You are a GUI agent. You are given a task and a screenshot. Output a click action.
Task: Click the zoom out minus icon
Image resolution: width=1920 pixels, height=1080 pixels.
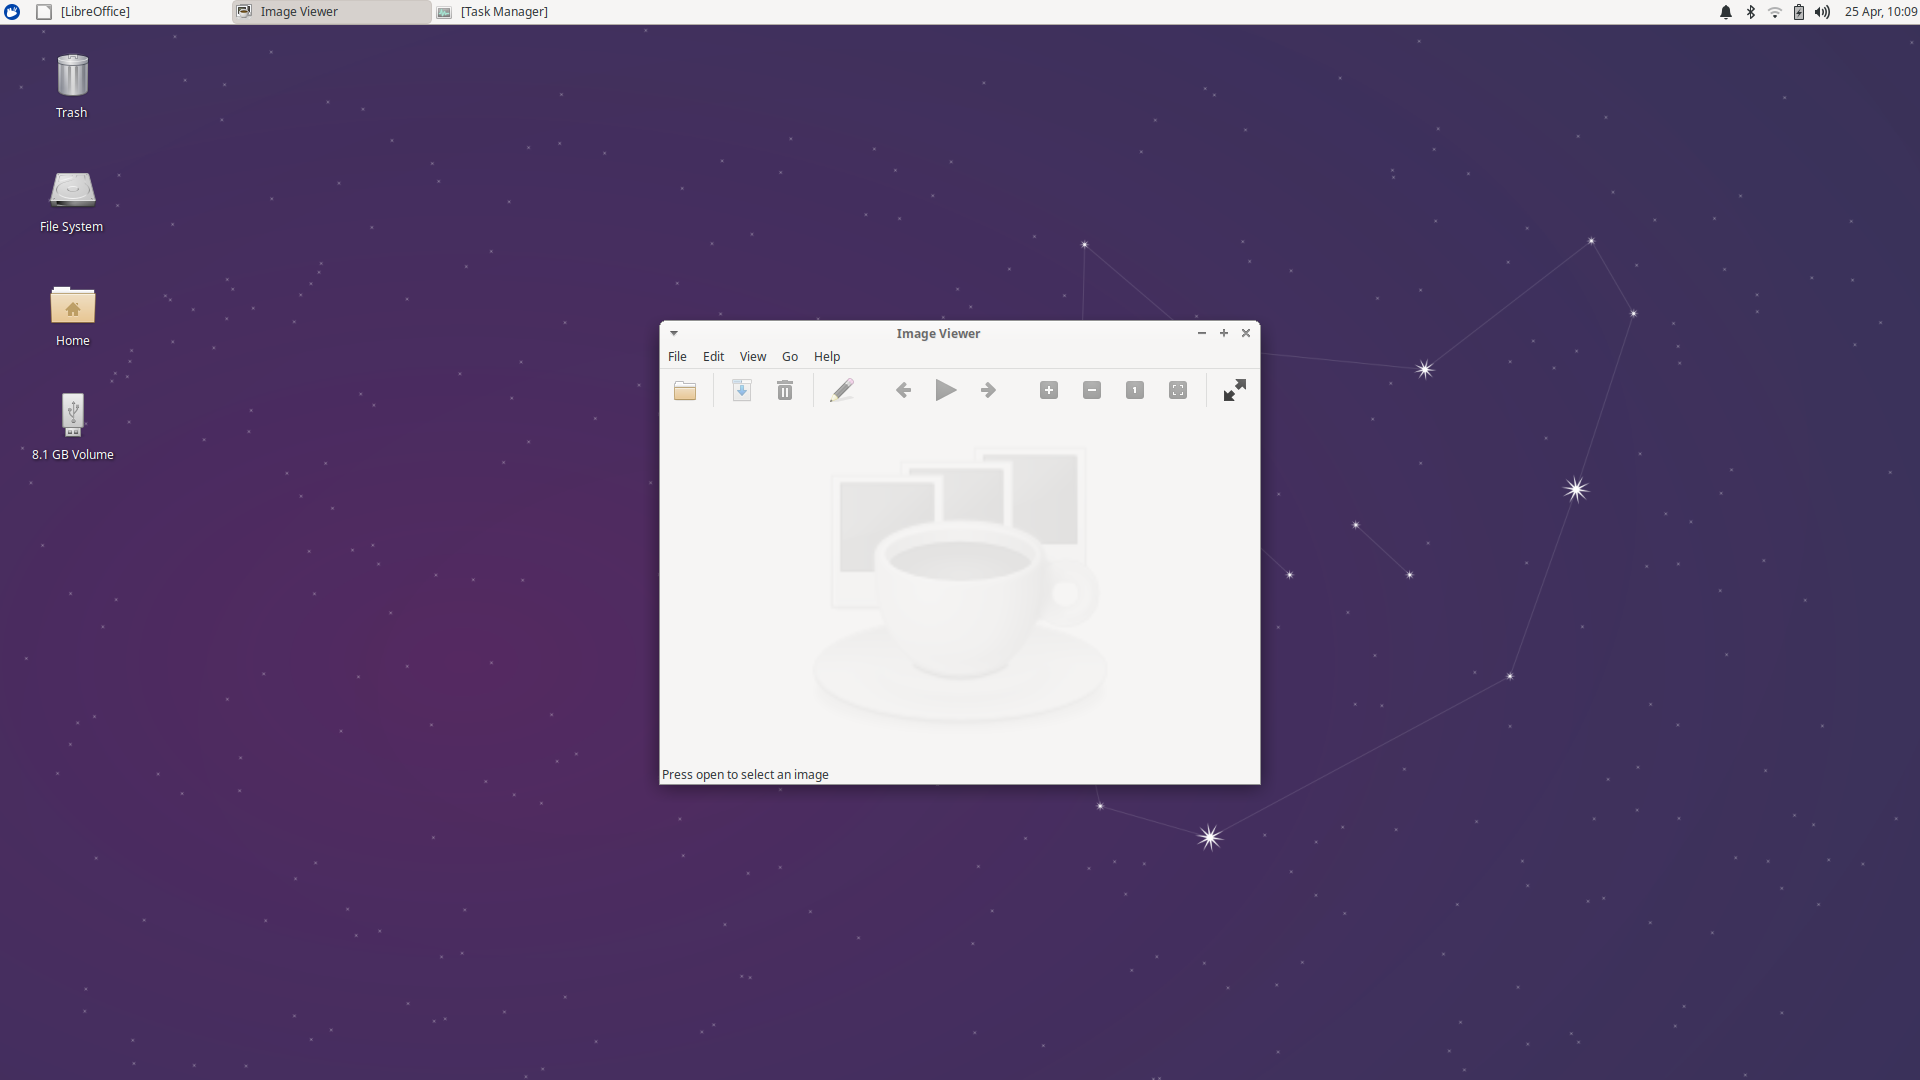coord(1092,391)
